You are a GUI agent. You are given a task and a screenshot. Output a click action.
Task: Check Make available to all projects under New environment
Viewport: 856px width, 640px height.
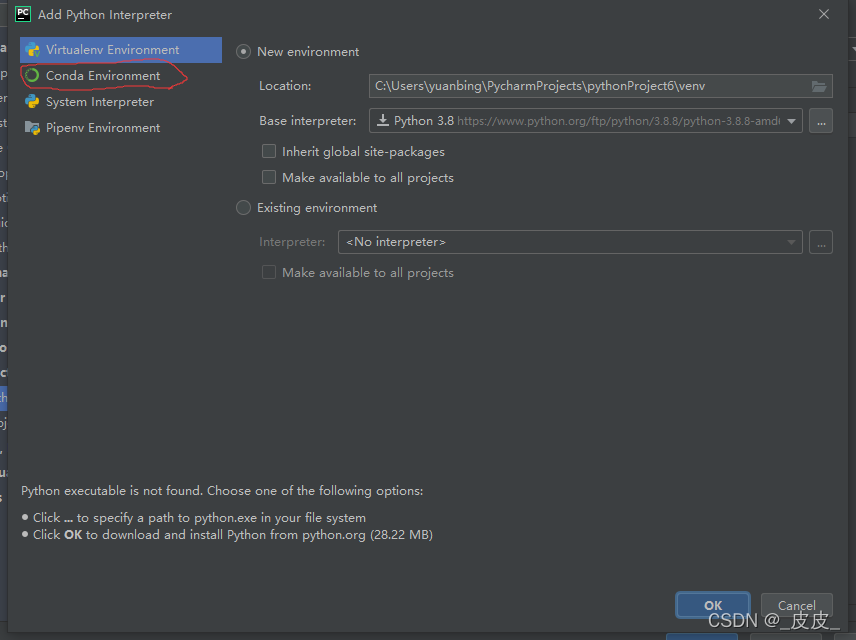269,177
